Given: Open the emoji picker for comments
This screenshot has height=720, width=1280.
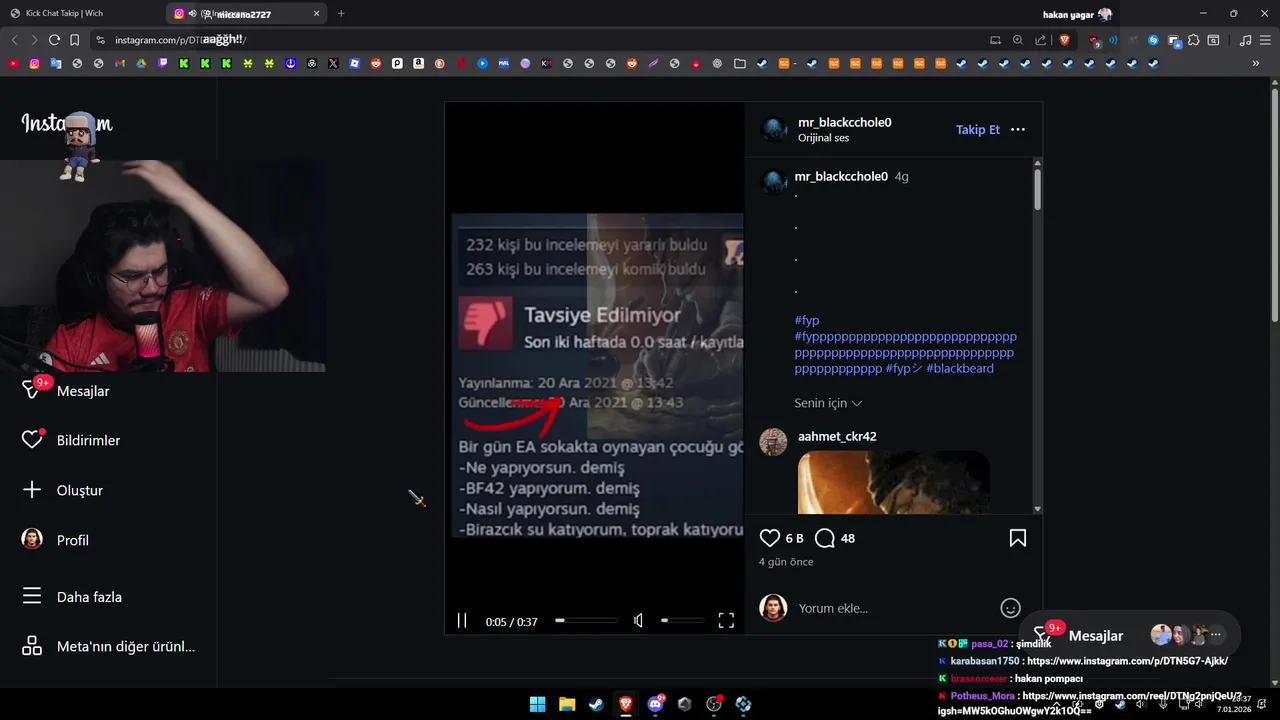Looking at the screenshot, I should [1010, 608].
